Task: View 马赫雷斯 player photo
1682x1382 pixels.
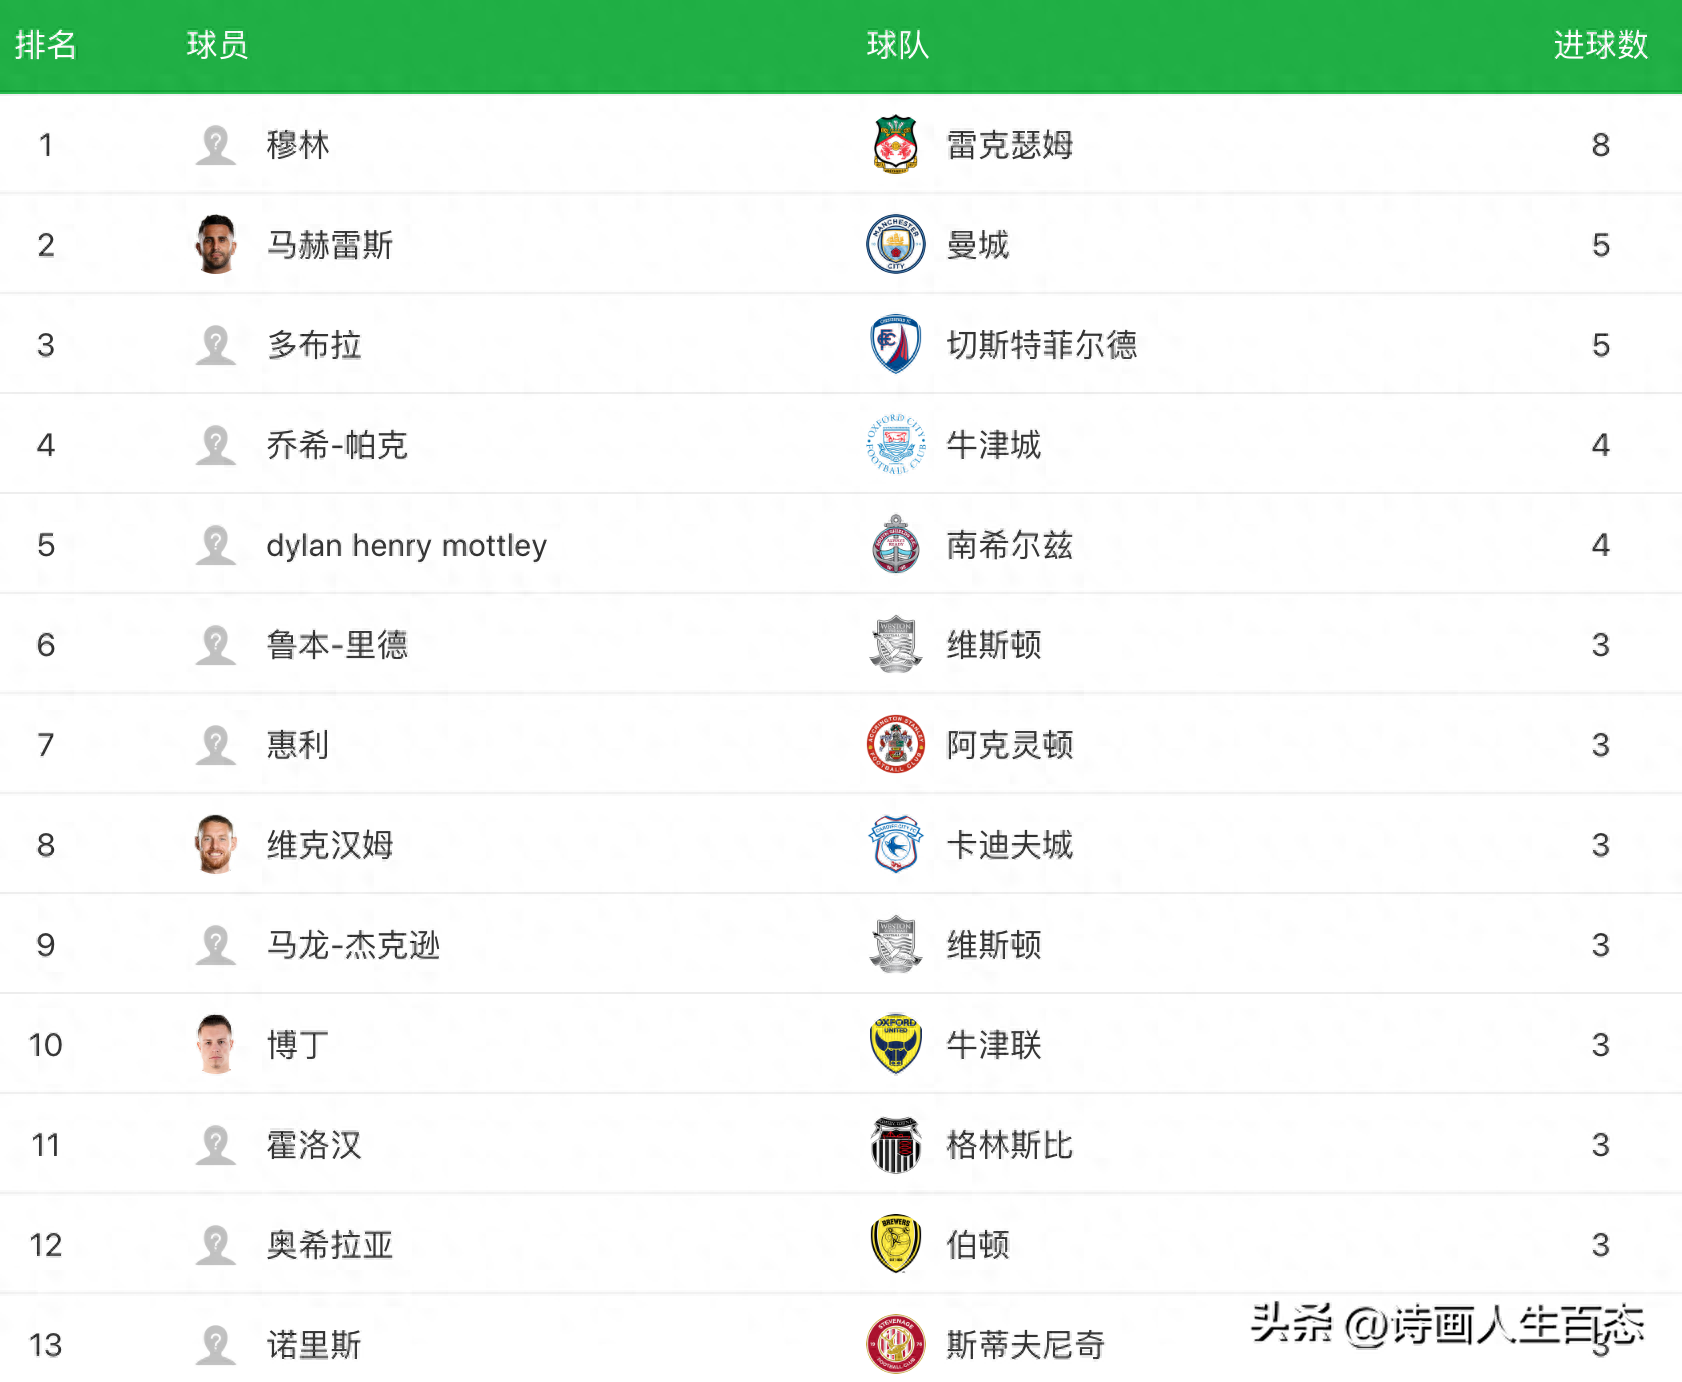Action: click(215, 244)
